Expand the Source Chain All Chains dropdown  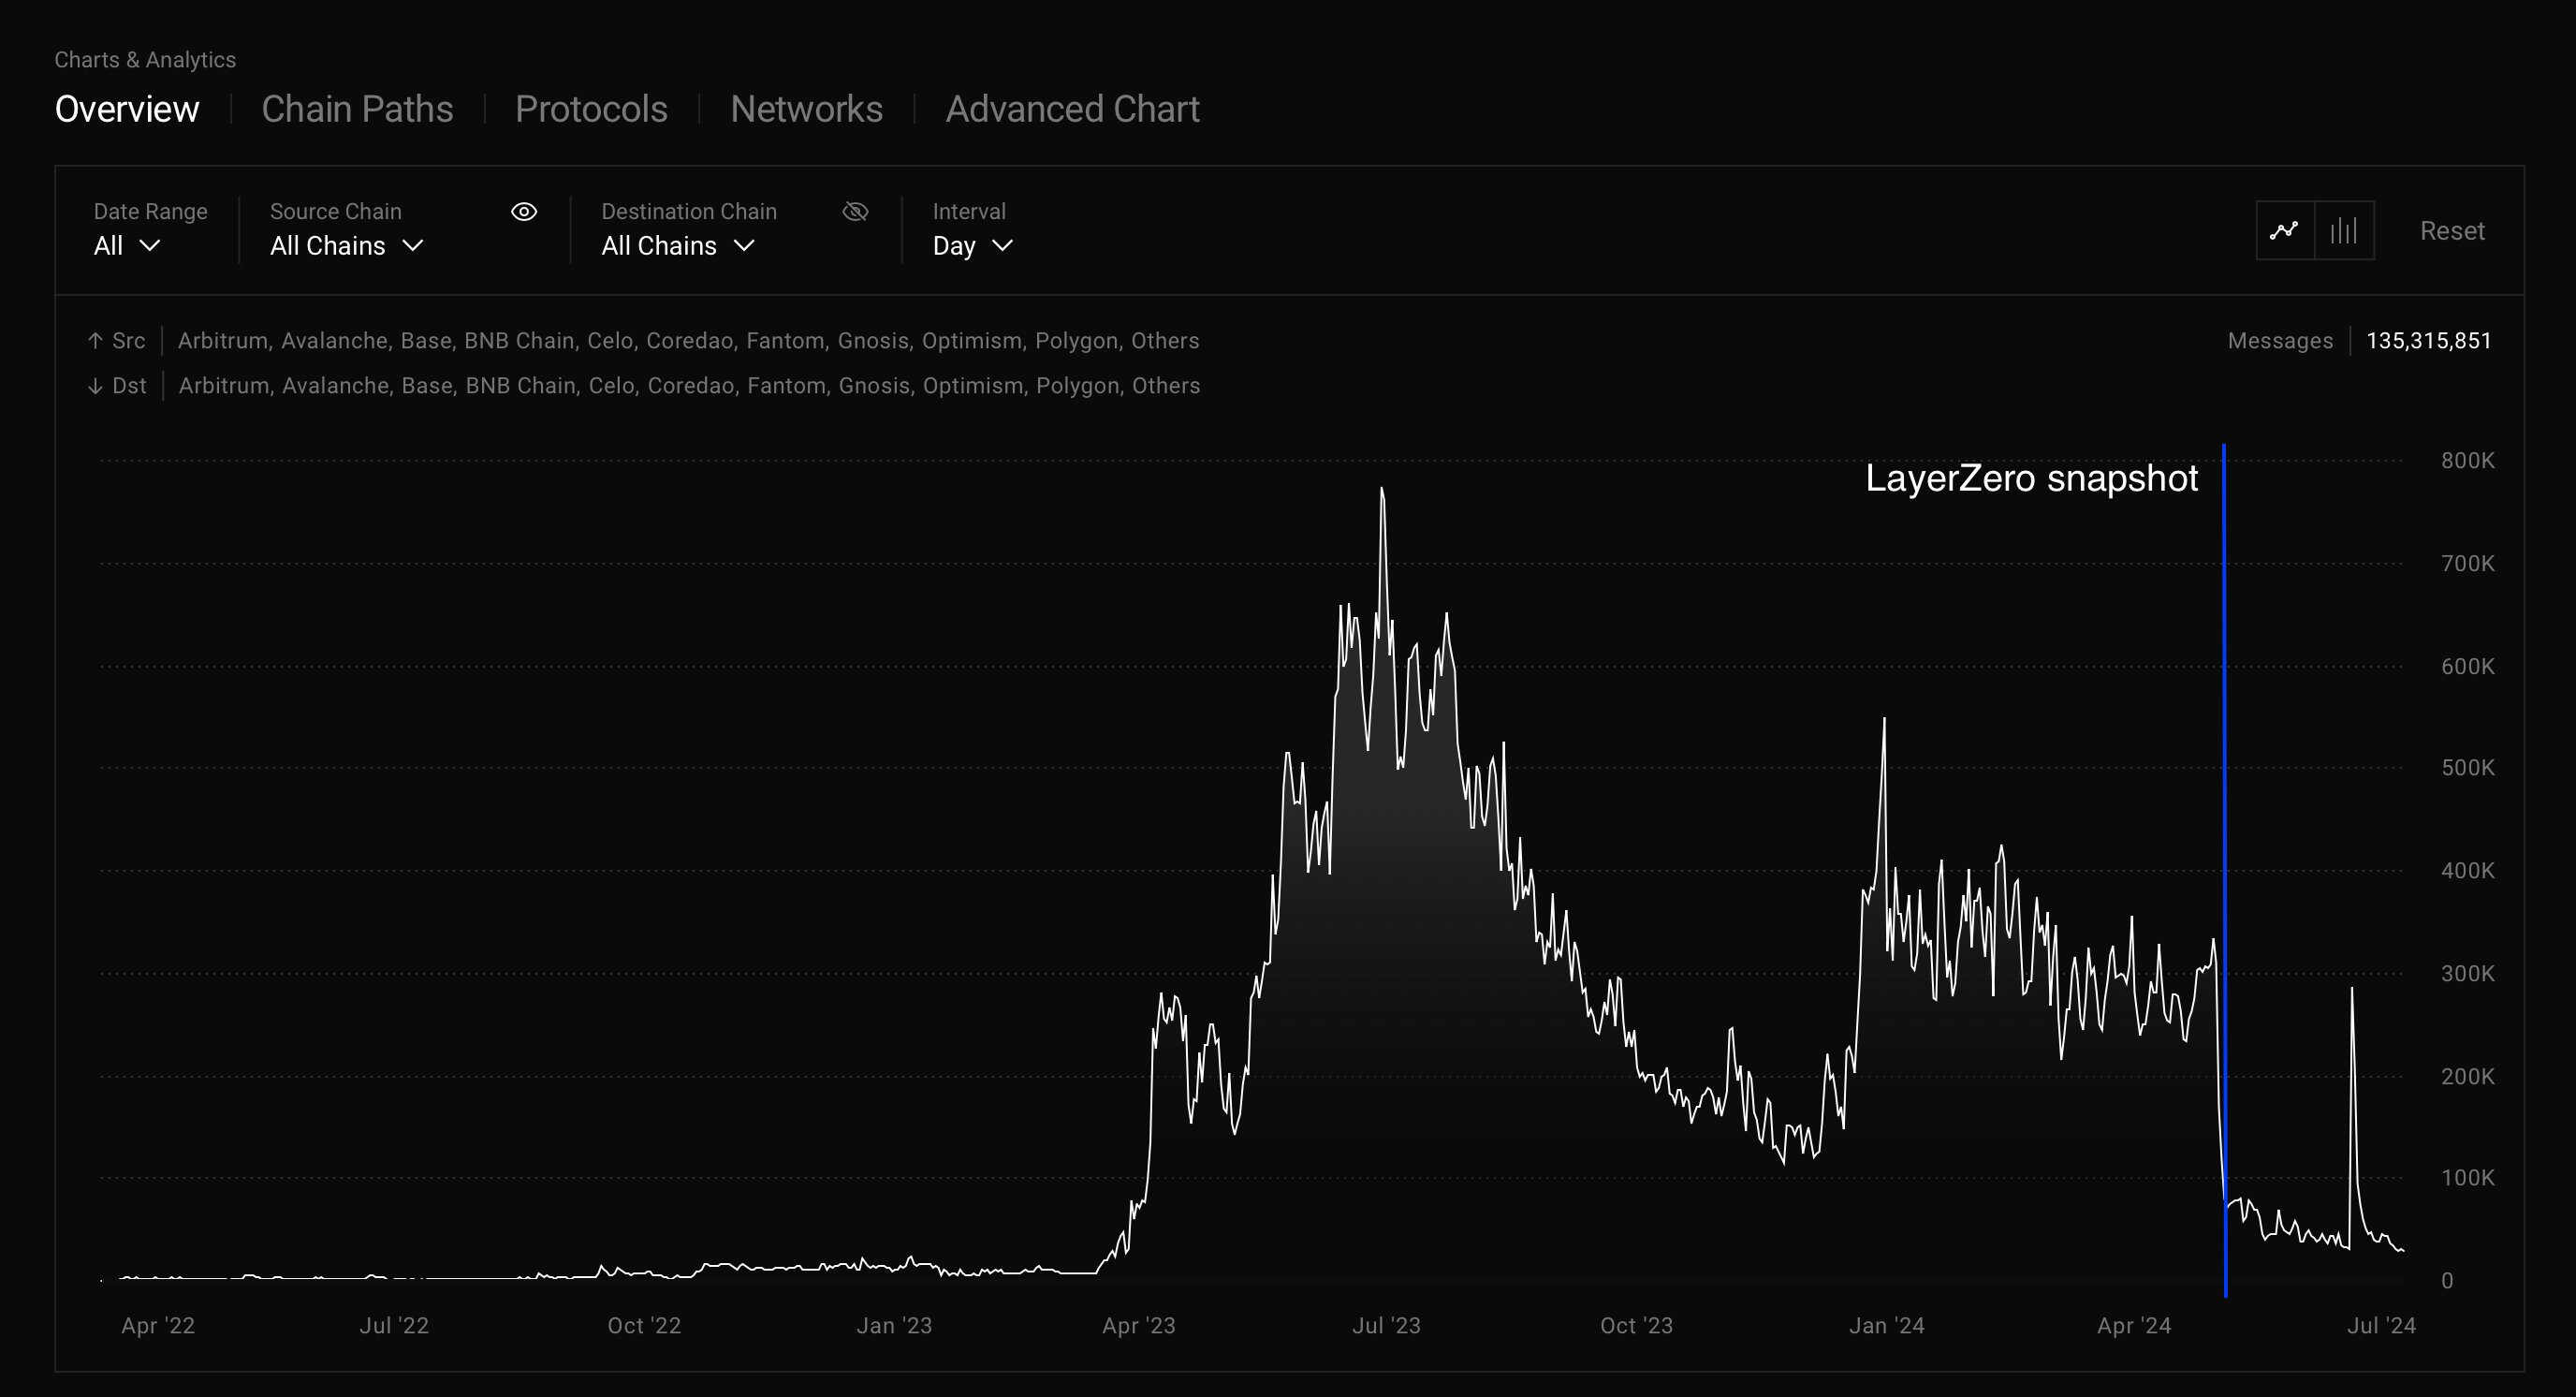pyautogui.click(x=346, y=246)
